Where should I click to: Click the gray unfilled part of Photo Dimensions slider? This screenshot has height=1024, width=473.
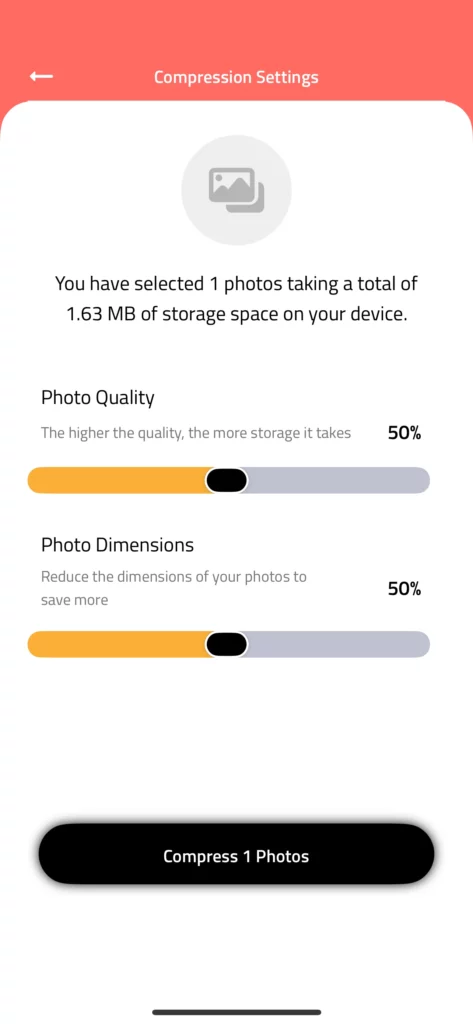pyautogui.click(x=338, y=644)
